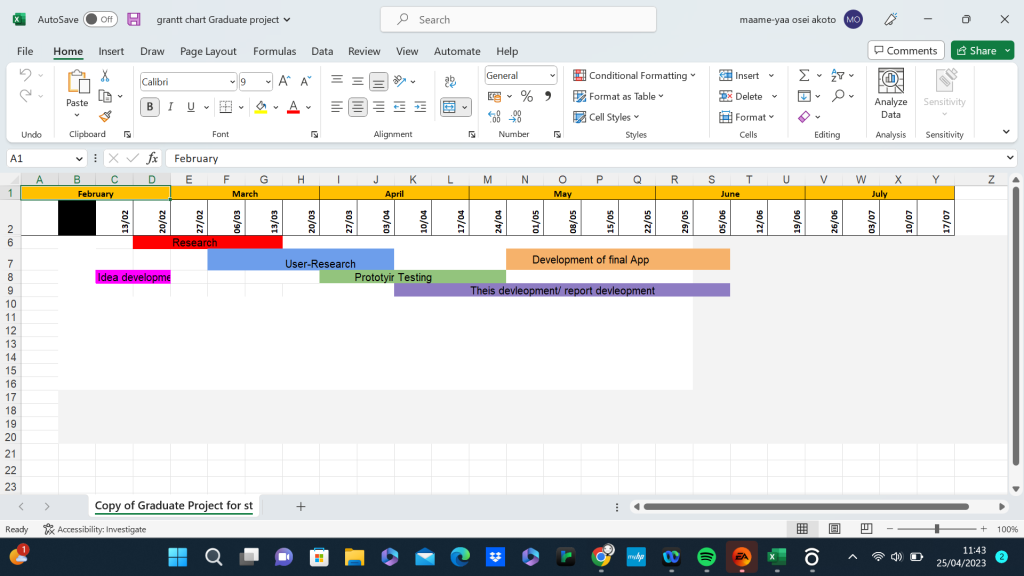Click the Save icon in title bar

point(134,20)
